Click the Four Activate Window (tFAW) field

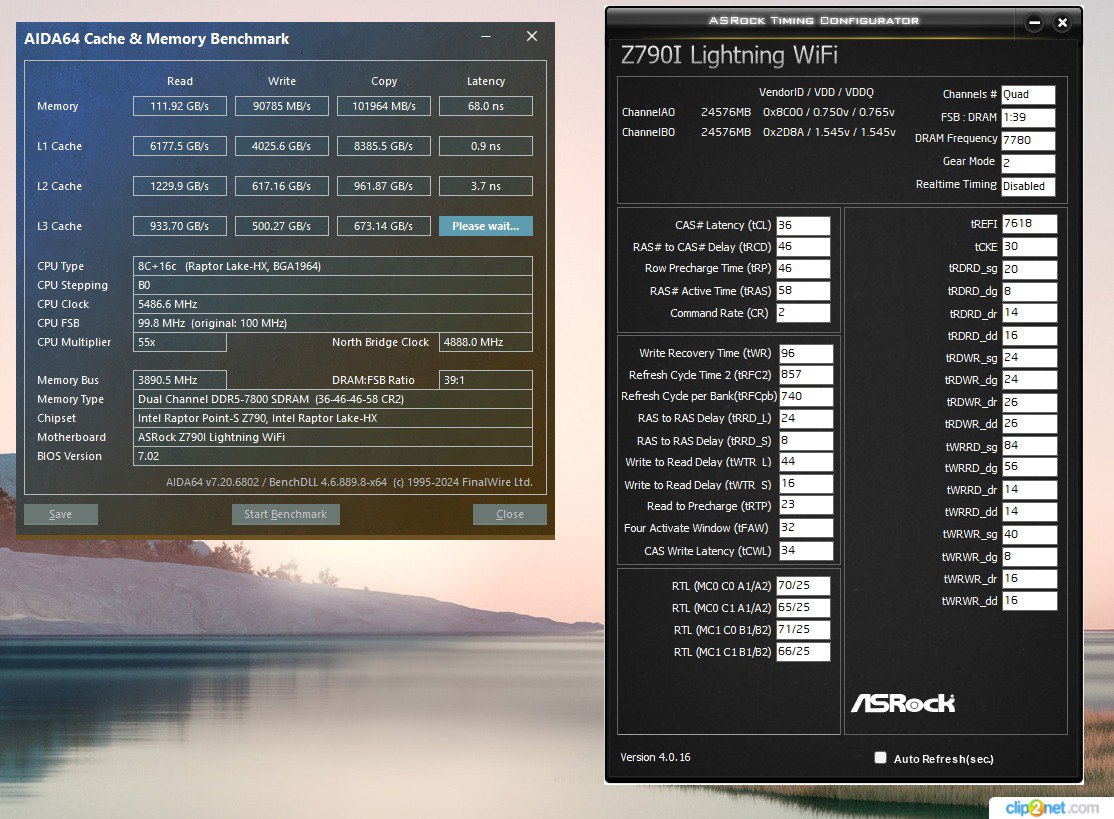point(806,528)
